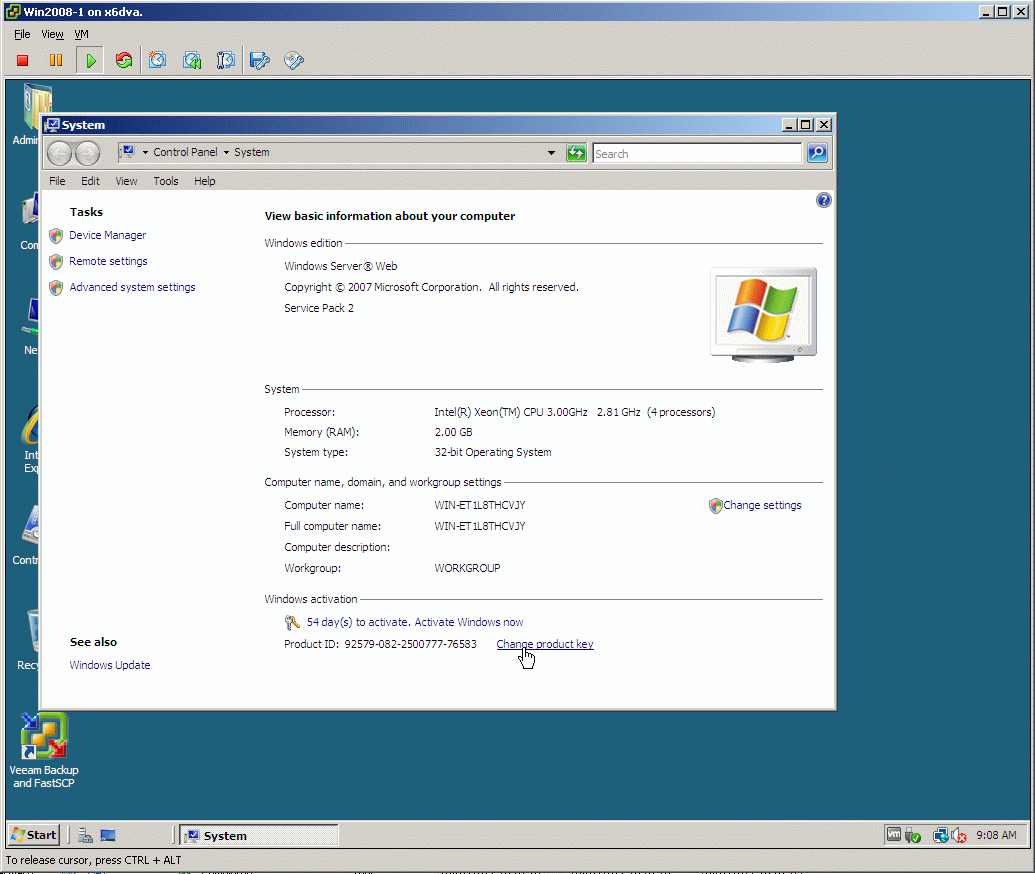Open the Help menu in System window
1035x874 pixels.
(x=205, y=181)
